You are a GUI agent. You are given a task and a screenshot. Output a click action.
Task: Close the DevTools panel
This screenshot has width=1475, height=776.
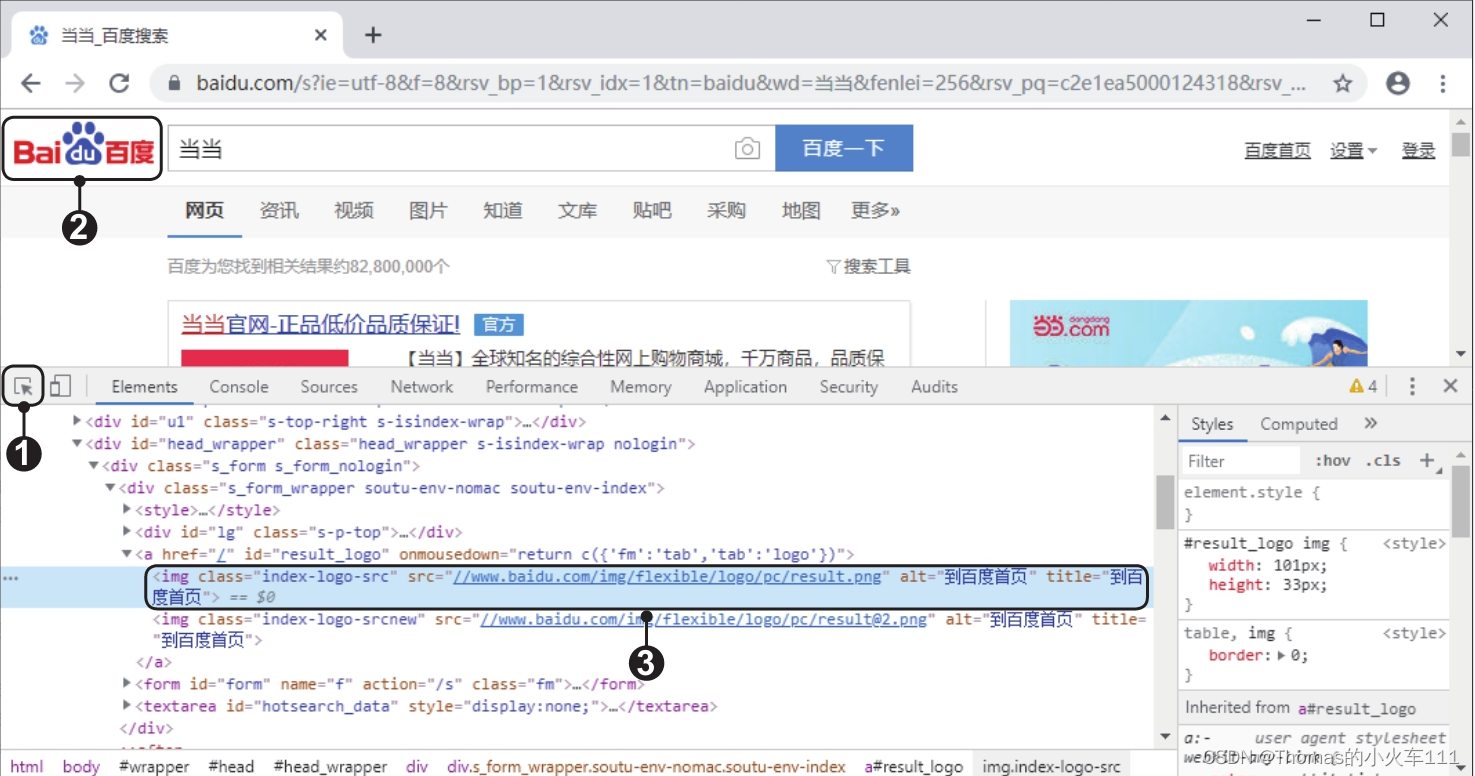click(1450, 386)
